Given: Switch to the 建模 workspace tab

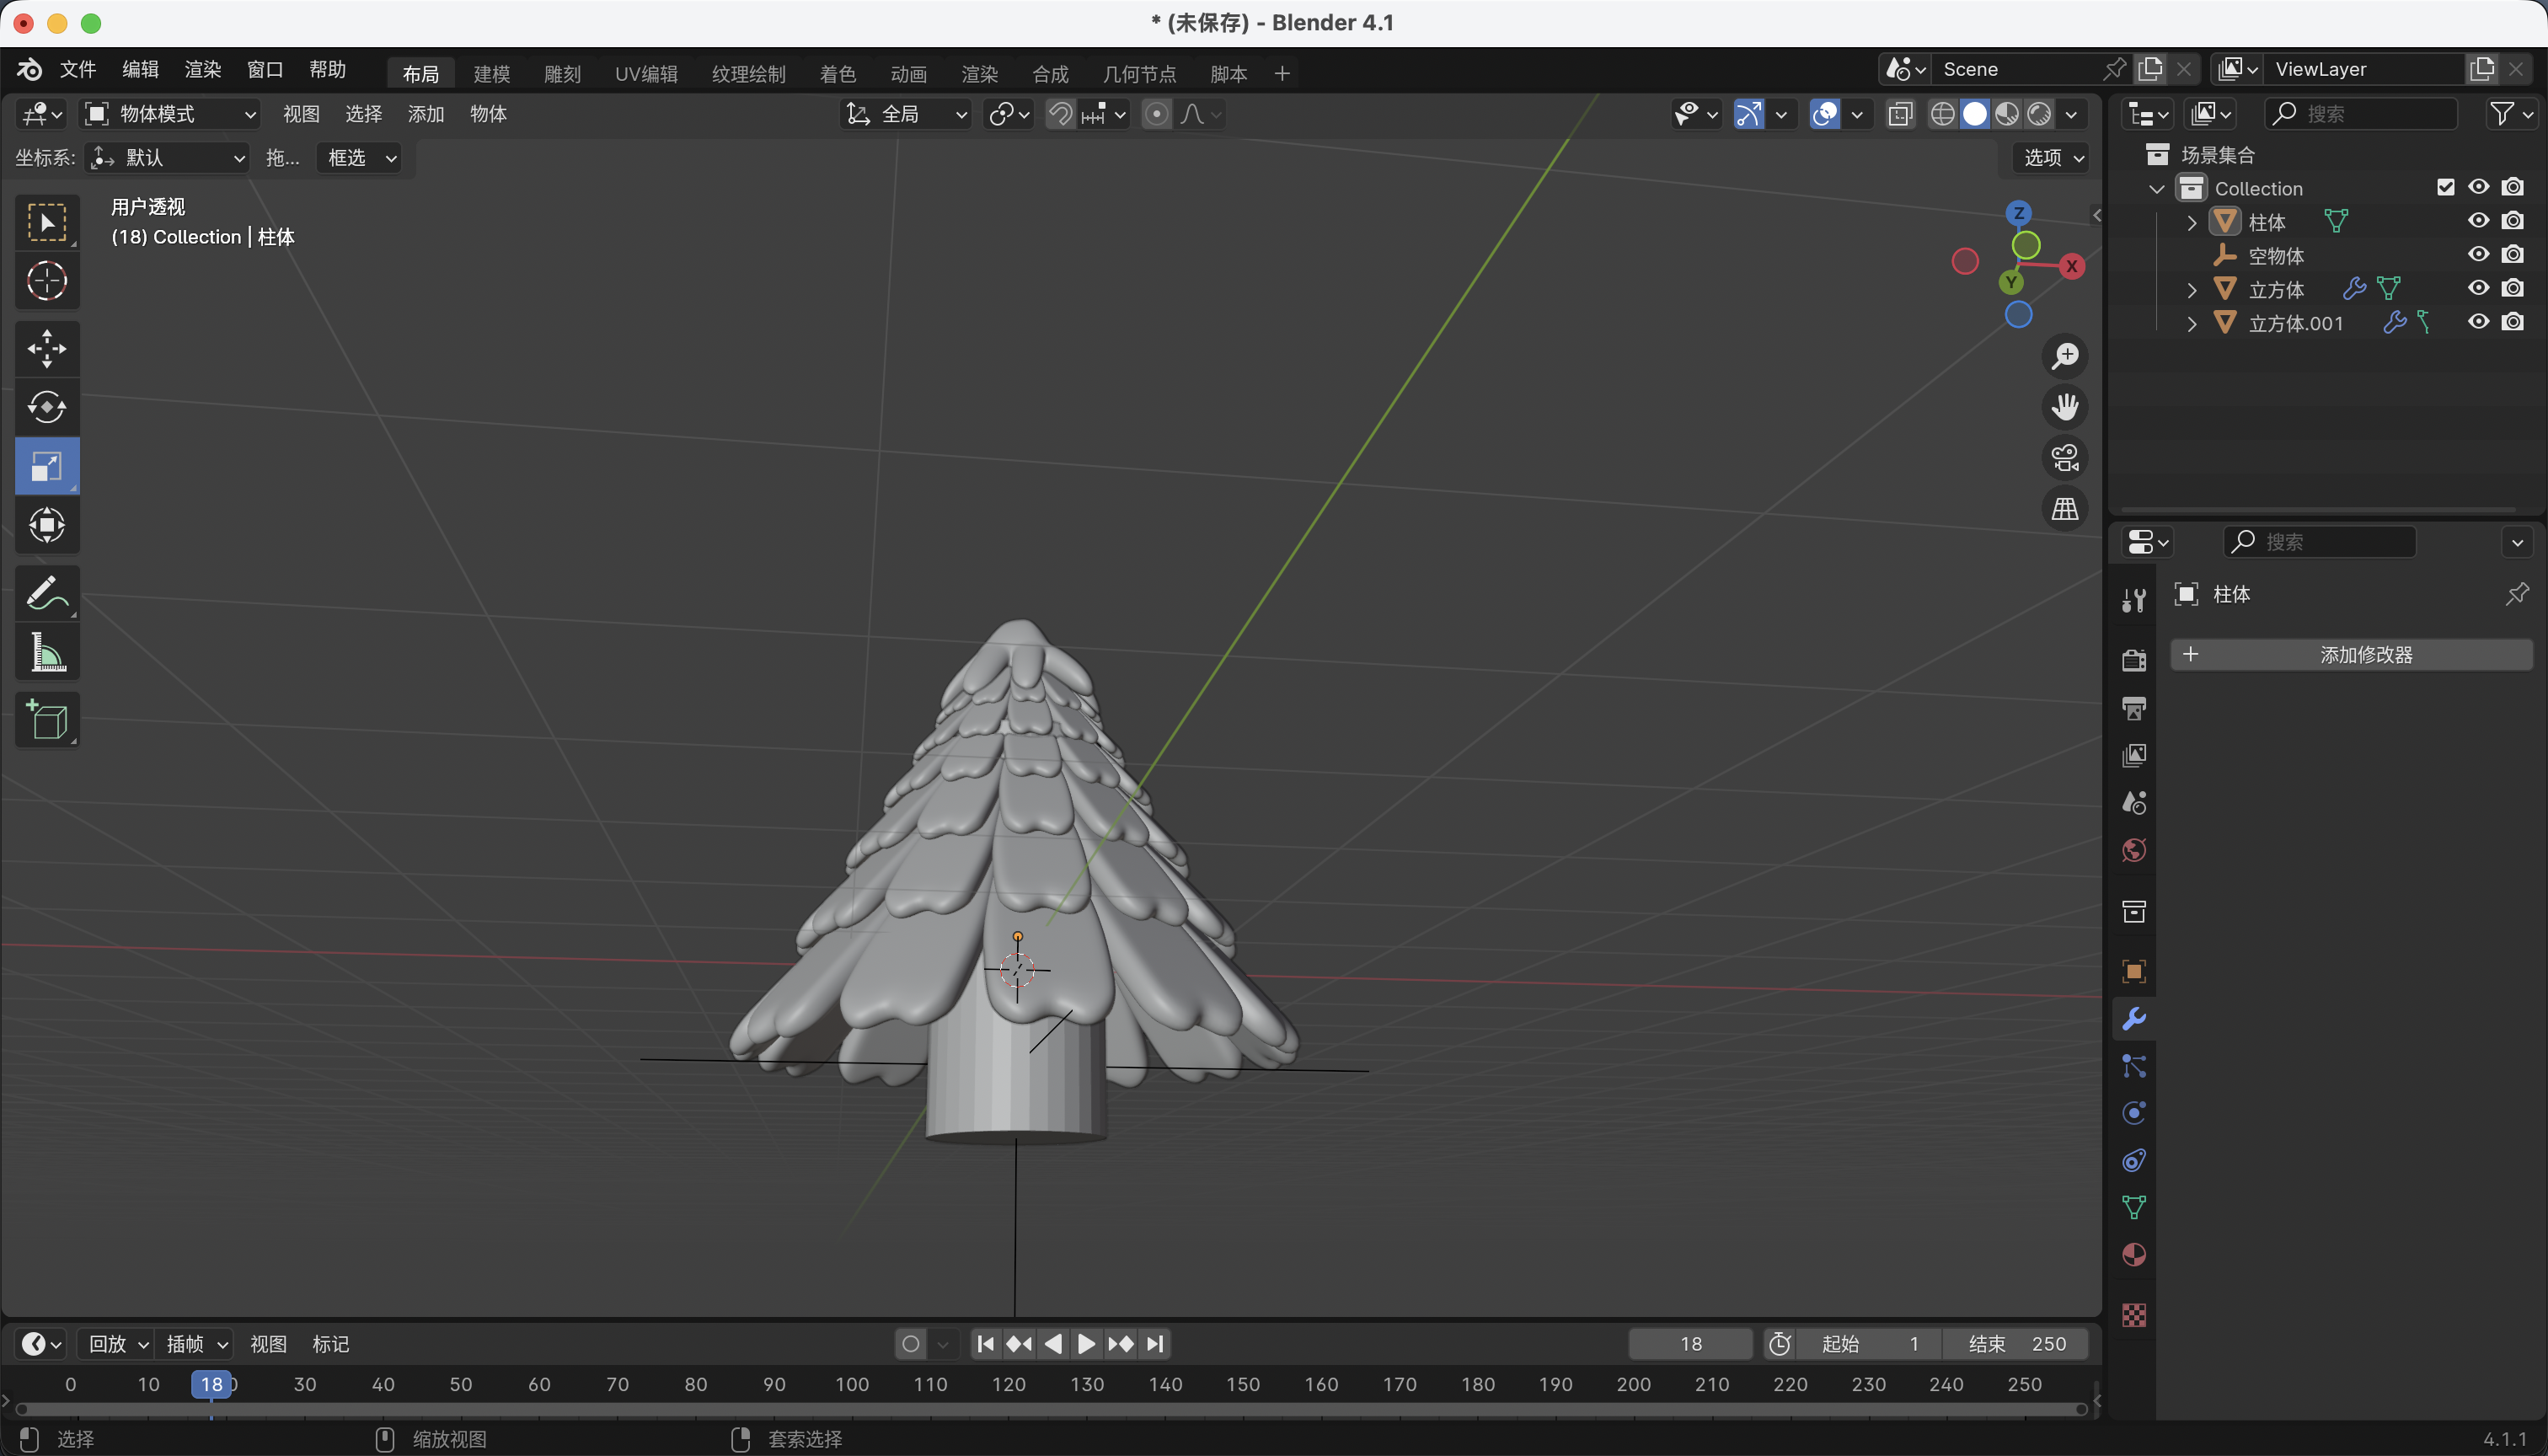Looking at the screenshot, I should pyautogui.click(x=491, y=74).
